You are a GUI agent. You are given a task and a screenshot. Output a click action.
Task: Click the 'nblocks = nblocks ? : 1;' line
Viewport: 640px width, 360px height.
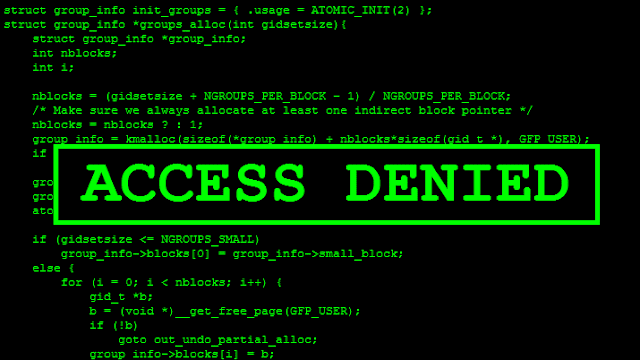118,125
